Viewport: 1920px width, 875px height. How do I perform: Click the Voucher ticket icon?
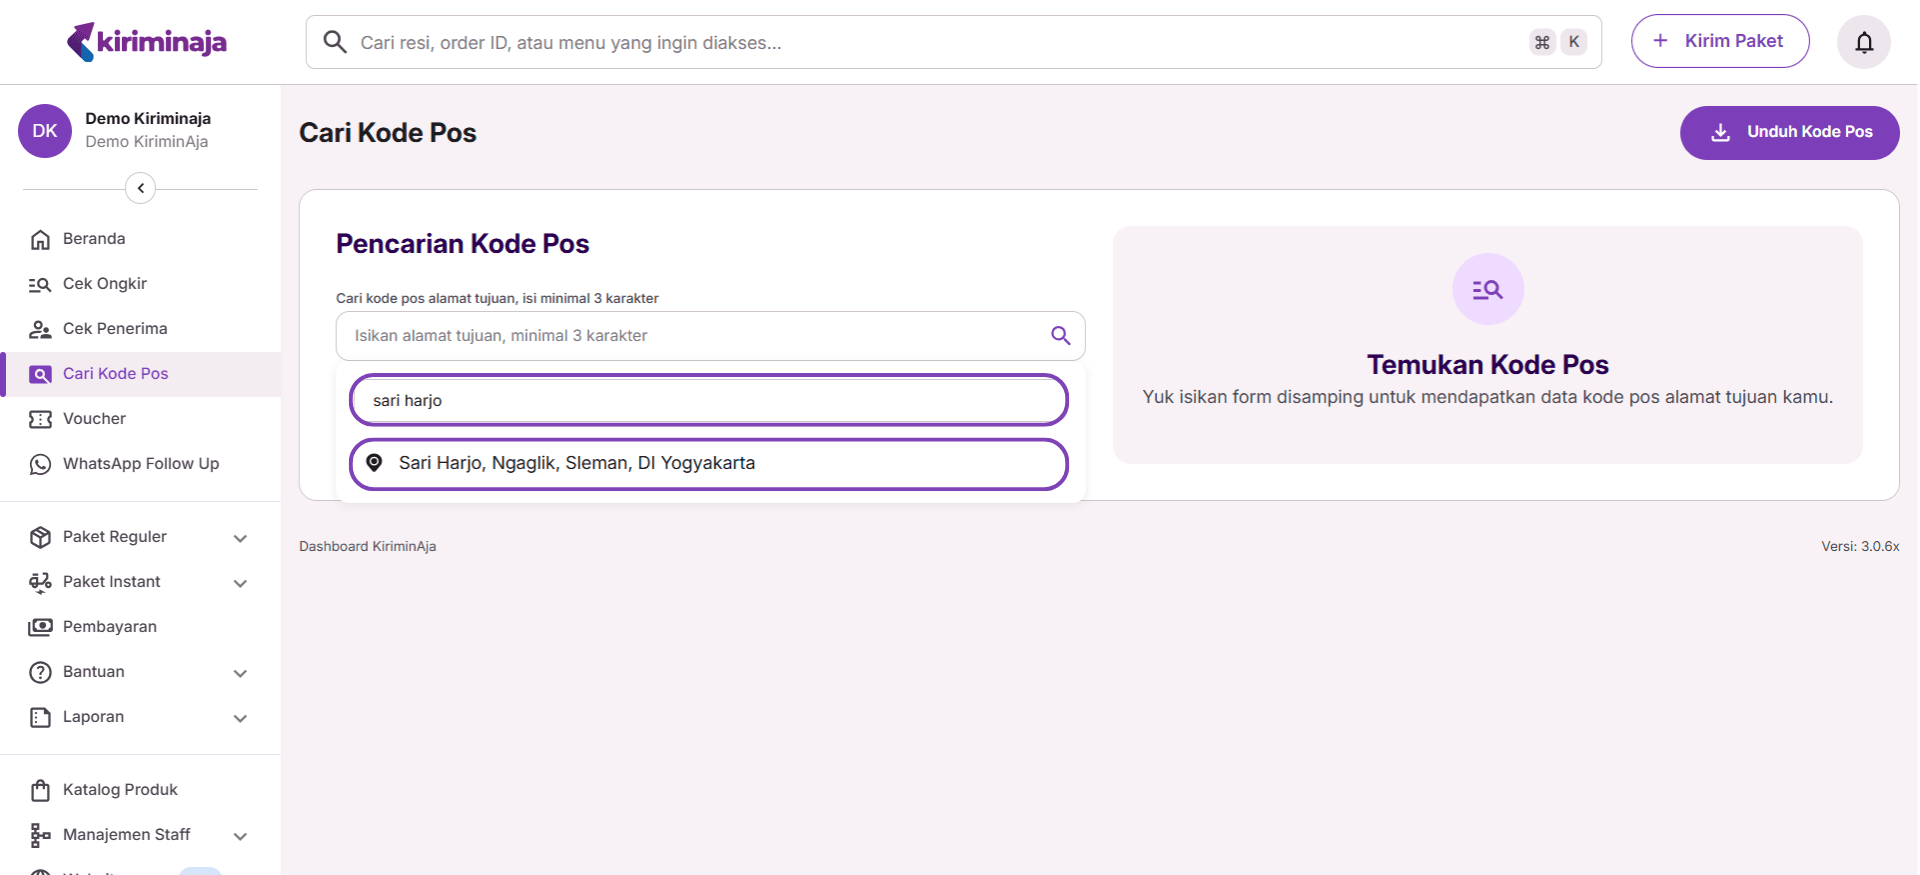point(40,419)
